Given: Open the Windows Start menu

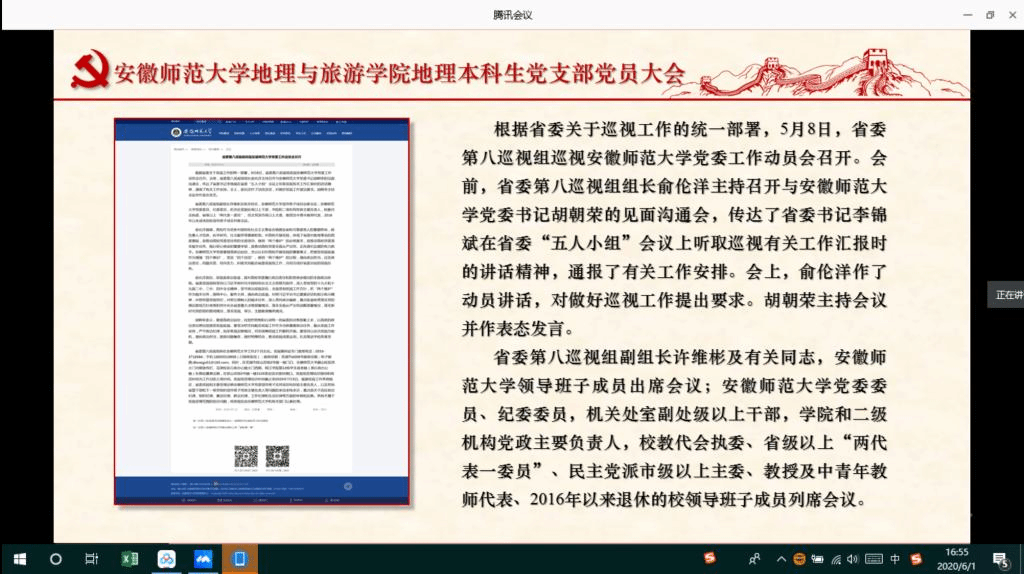Looking at the screenshot, I should pos(19,558).
